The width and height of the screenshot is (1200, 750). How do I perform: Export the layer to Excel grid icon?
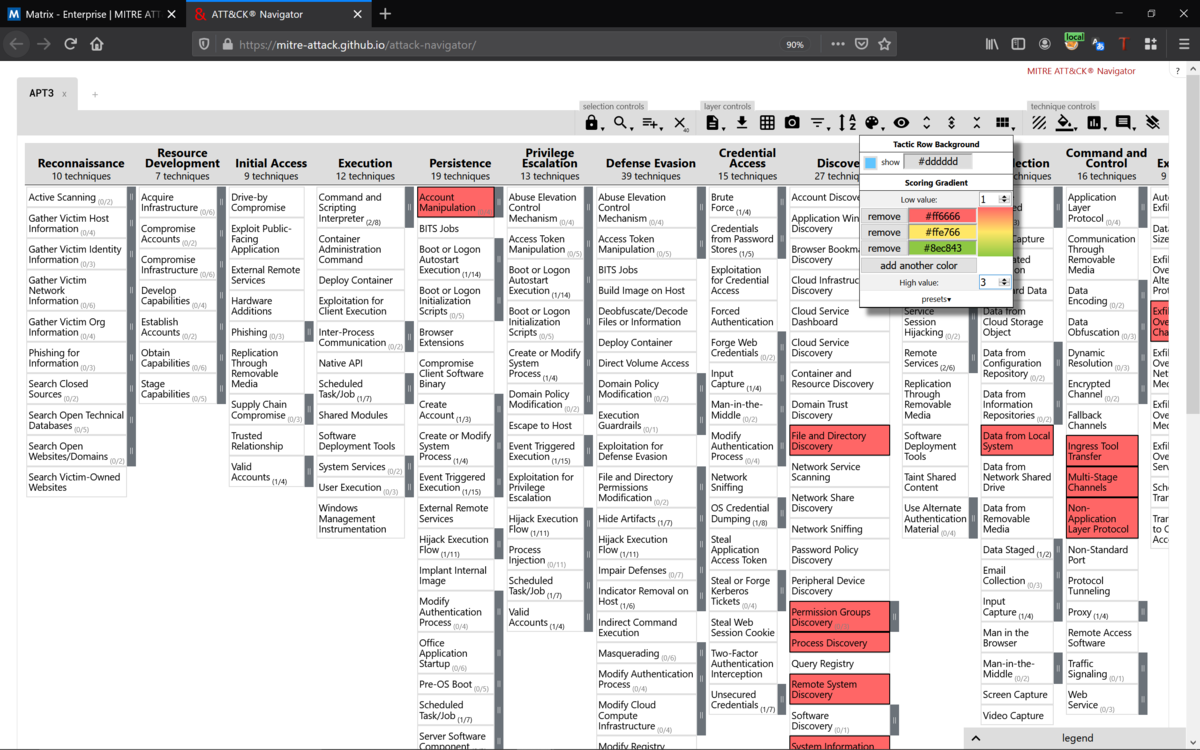[x=767, y=123]
